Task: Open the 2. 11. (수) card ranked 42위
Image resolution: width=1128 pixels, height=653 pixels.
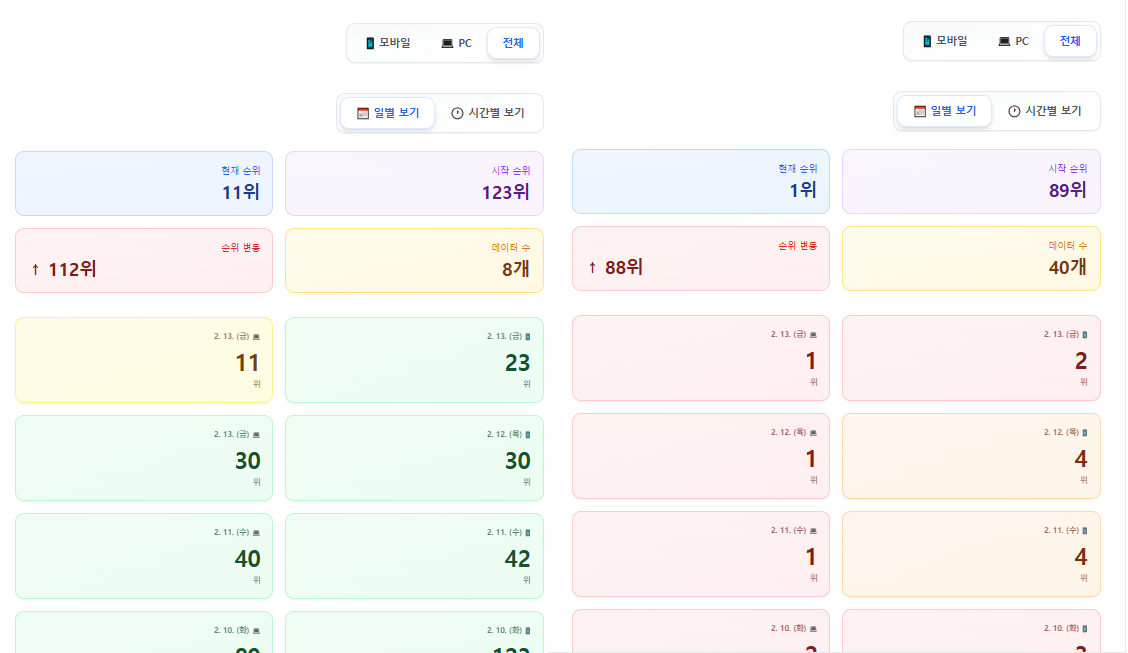Action: pos(414,556)
